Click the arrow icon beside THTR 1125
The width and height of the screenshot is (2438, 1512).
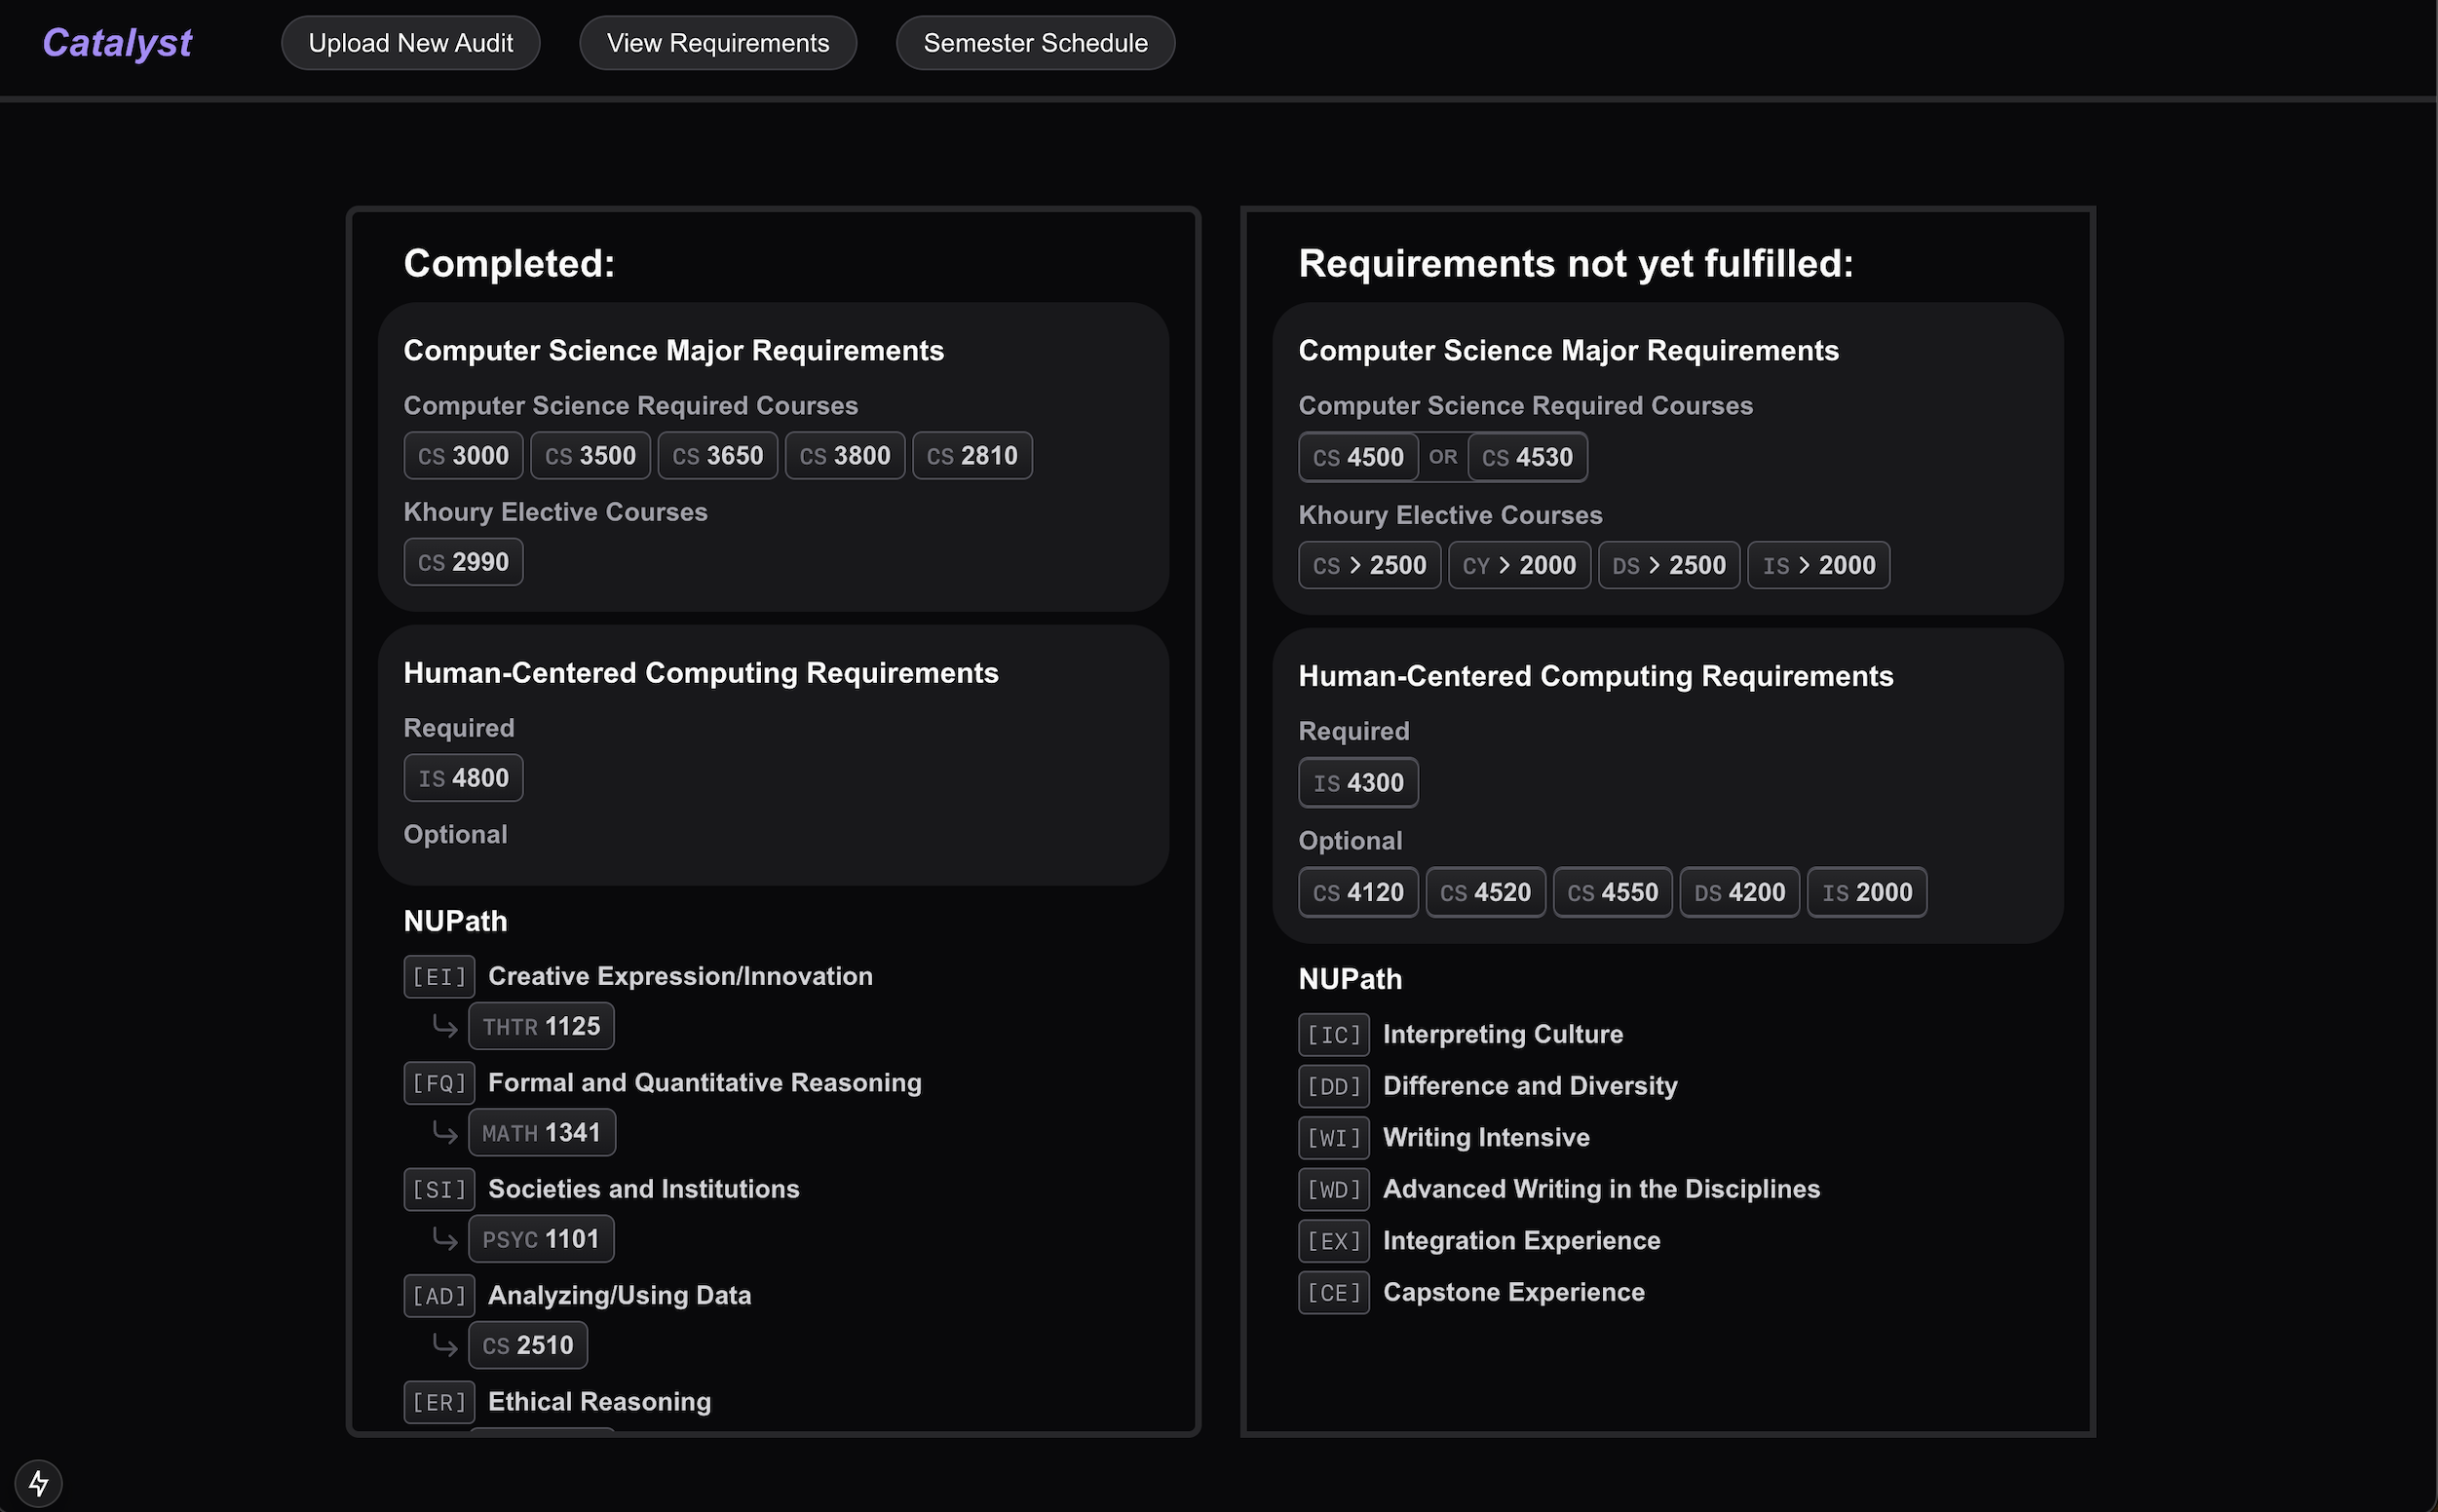[x=444, y=1026]
